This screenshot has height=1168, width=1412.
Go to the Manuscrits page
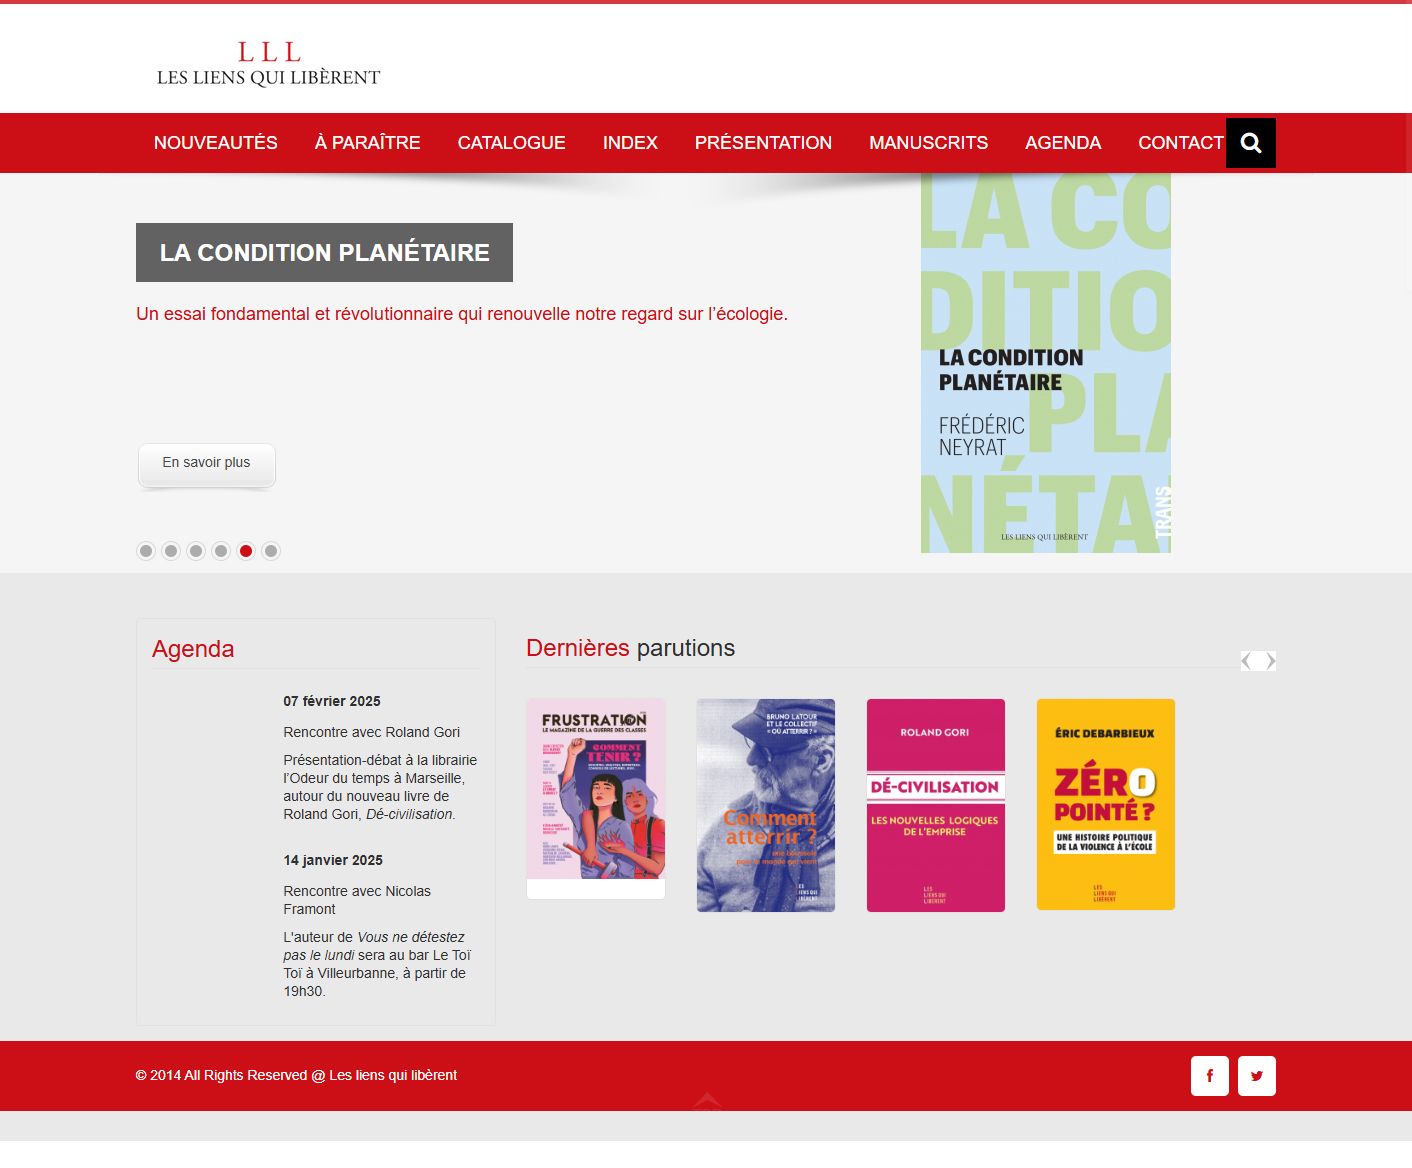coord(928,143)
